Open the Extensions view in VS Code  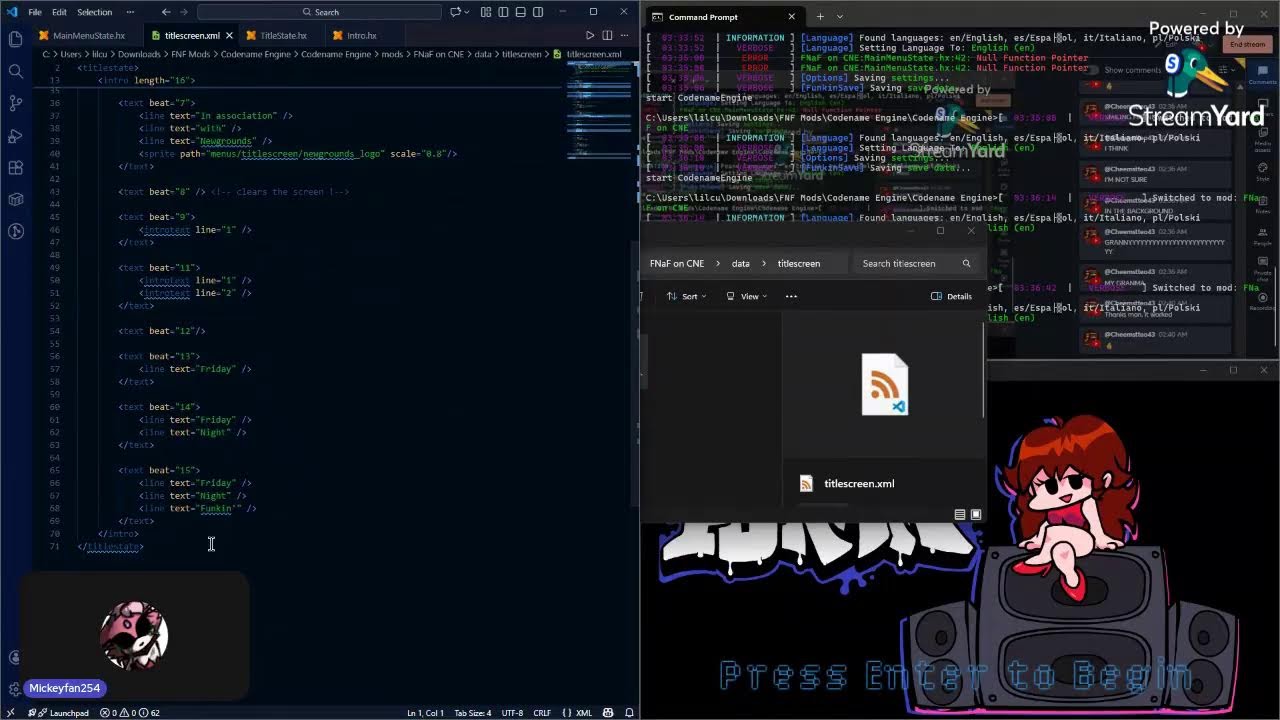[15, 167]
